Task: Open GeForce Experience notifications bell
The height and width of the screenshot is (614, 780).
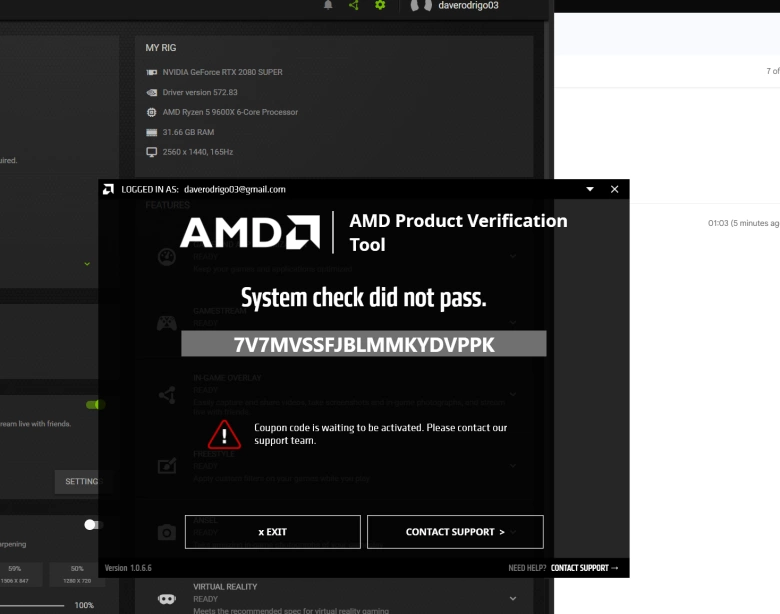Action: coord(328,5)
